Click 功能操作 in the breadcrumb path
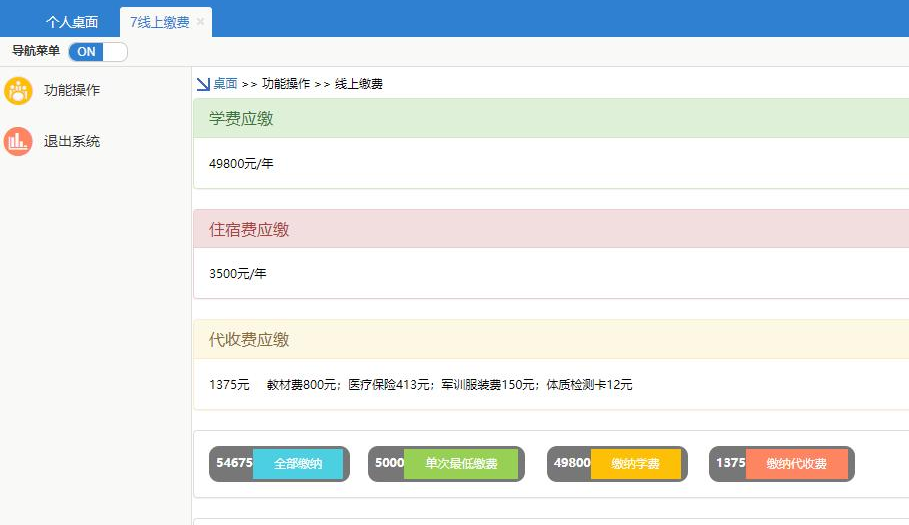The width and height of the screenshot is (909, 525). [286, 84]
